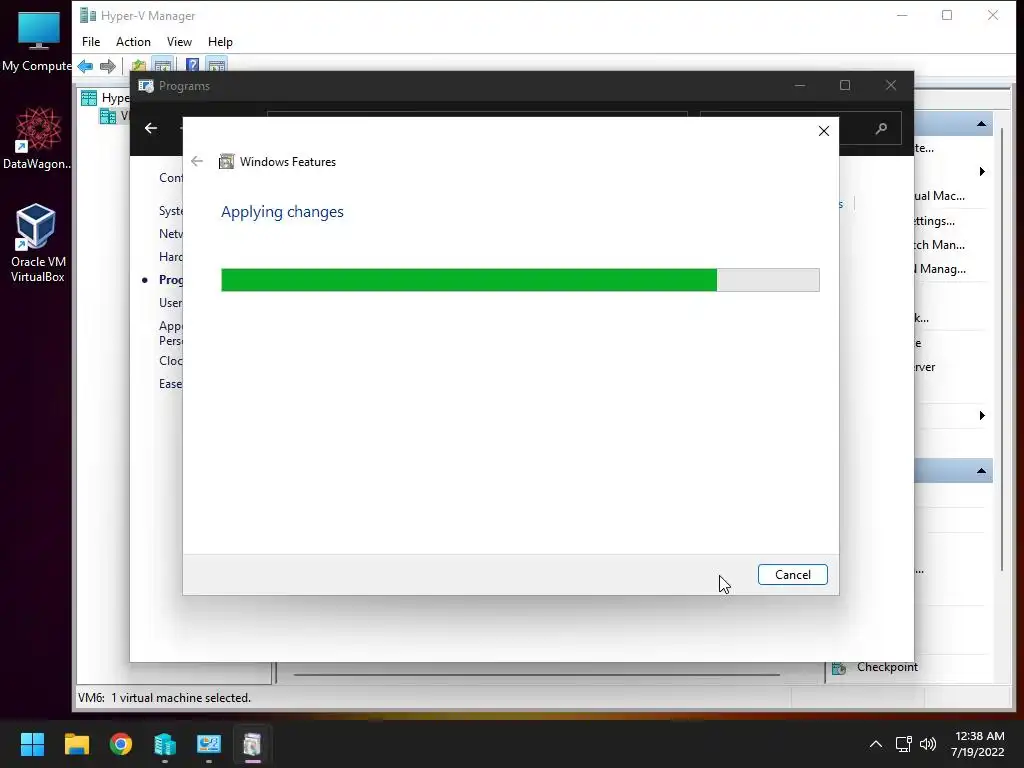Cancel the Windows Features changes
The height and width of the screenshot is (768, 1024).
(x=792, y=575)
